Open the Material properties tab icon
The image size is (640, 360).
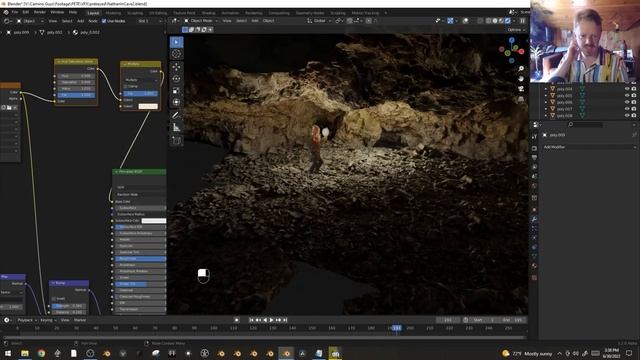534,266
